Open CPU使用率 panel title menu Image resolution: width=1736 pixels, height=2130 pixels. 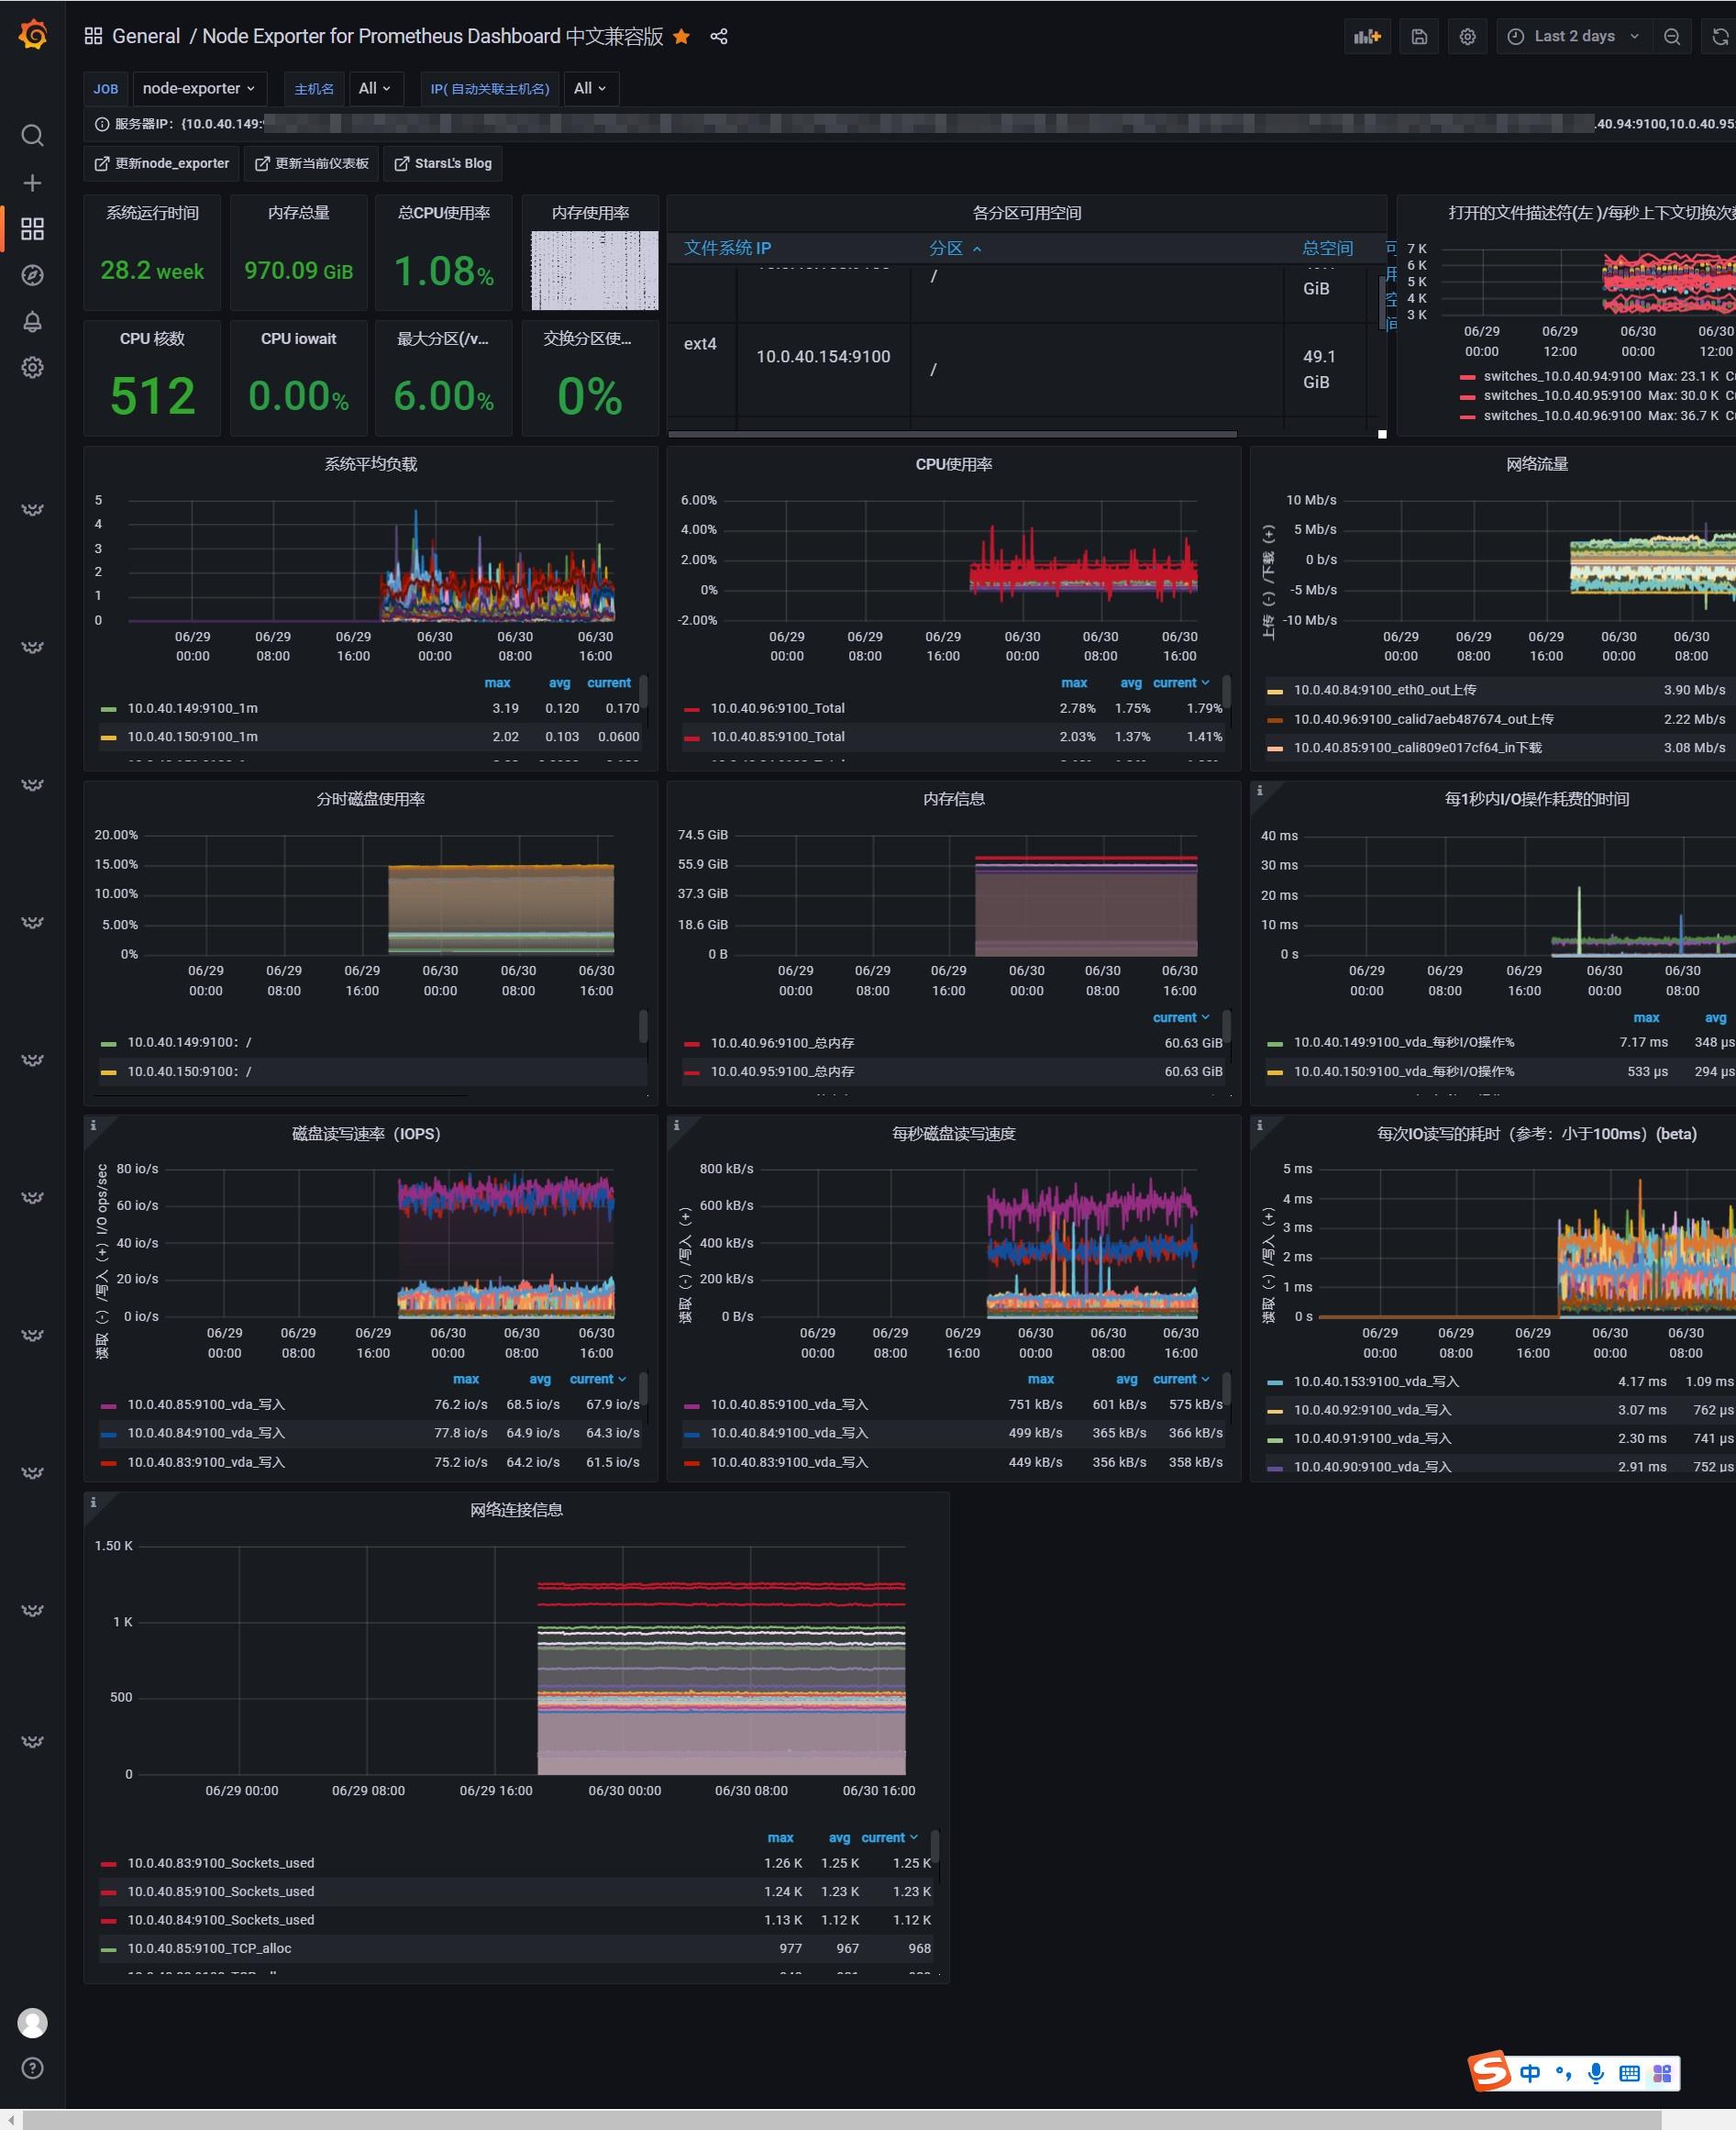coord(954,464)
